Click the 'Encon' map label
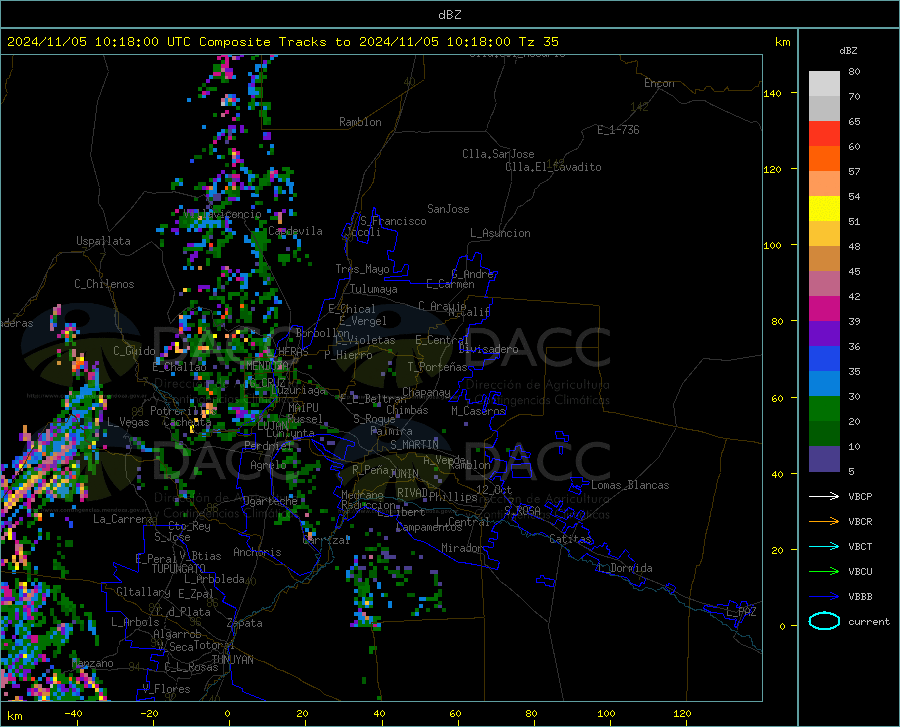 tap(659, 83)
